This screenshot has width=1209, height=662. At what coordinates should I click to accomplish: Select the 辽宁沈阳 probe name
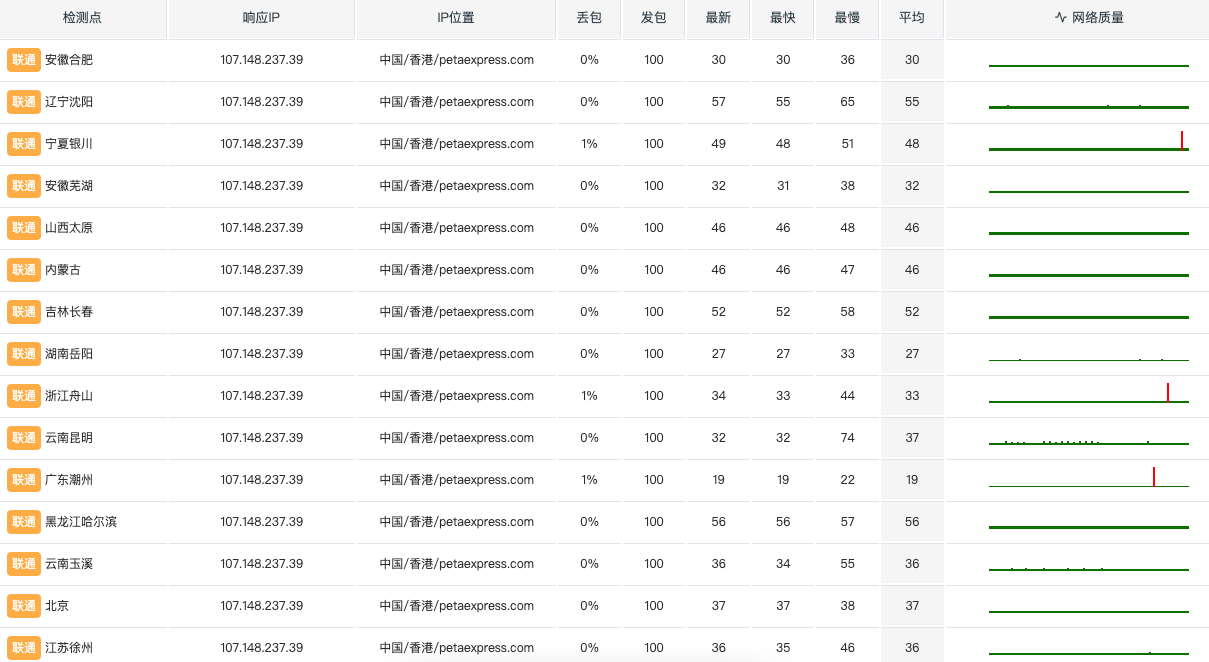[69, 102]
